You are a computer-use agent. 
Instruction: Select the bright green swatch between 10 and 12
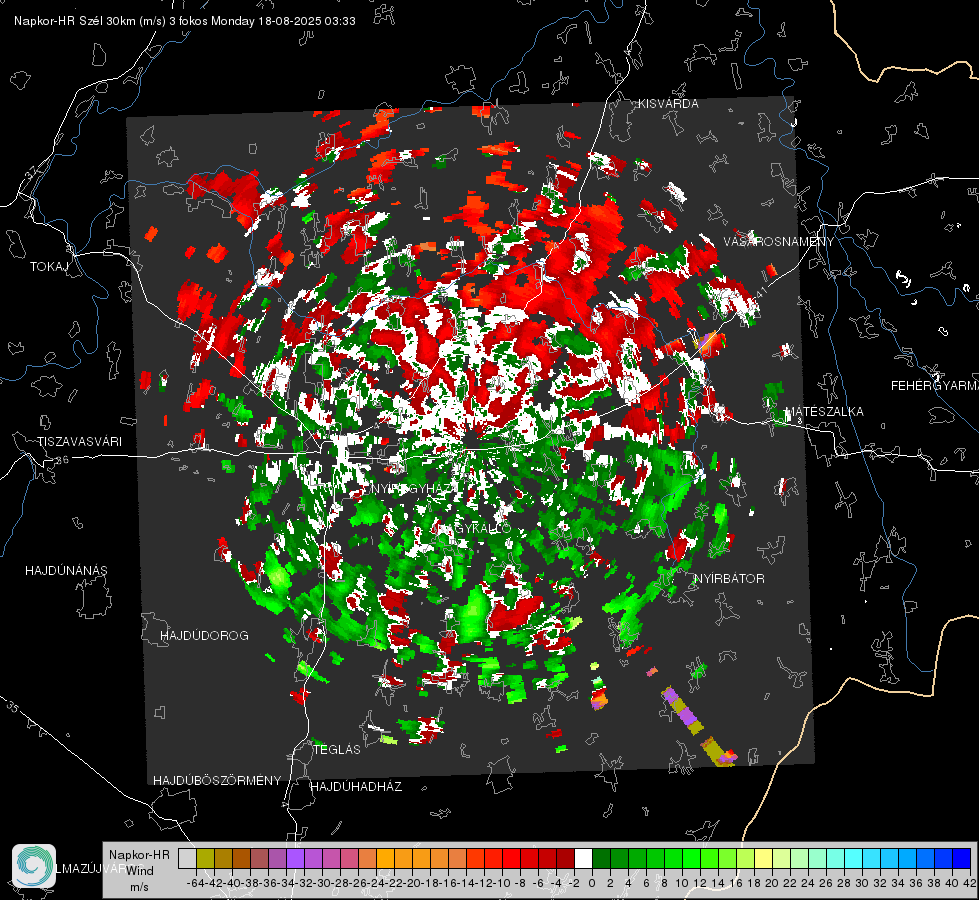click(691, 858)
